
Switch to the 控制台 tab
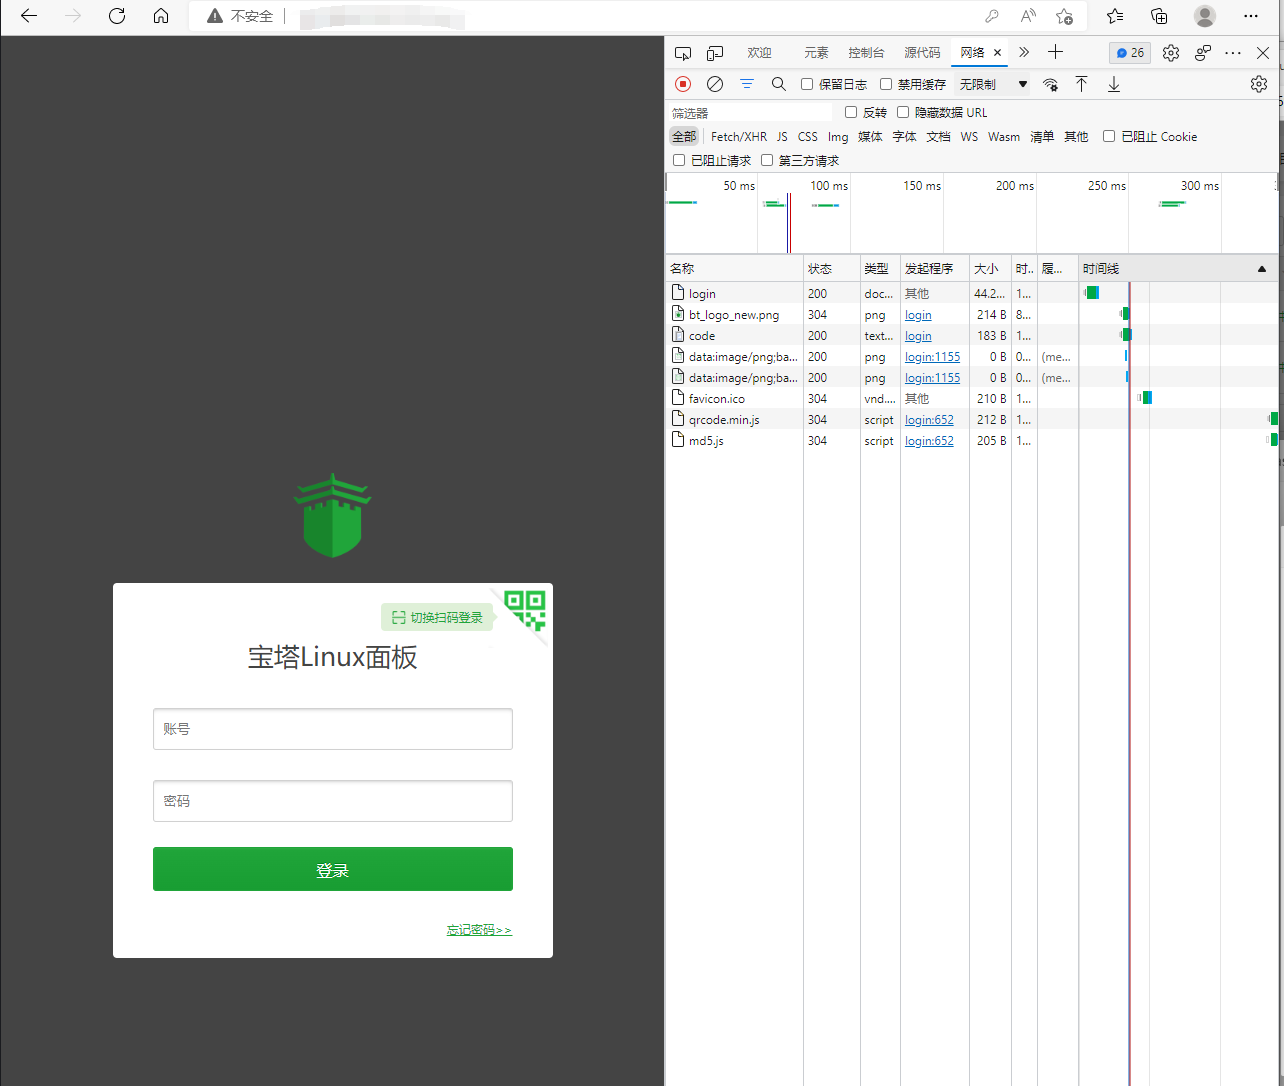click(x=866, y=53)
